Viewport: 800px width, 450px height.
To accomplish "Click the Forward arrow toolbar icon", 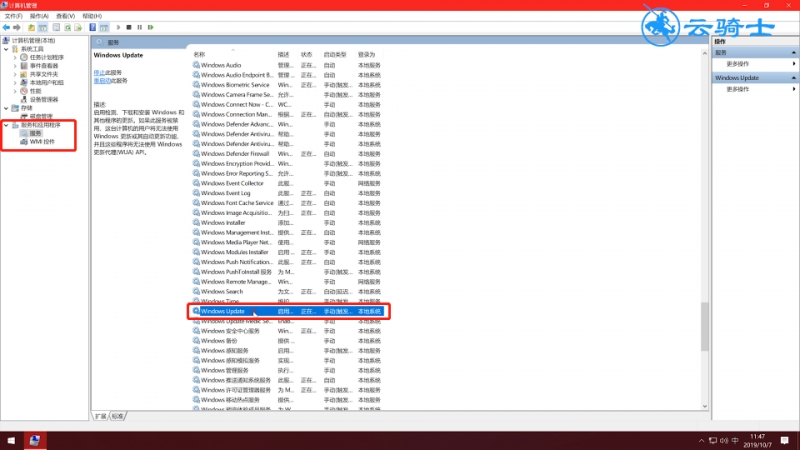I will [17, 27].
